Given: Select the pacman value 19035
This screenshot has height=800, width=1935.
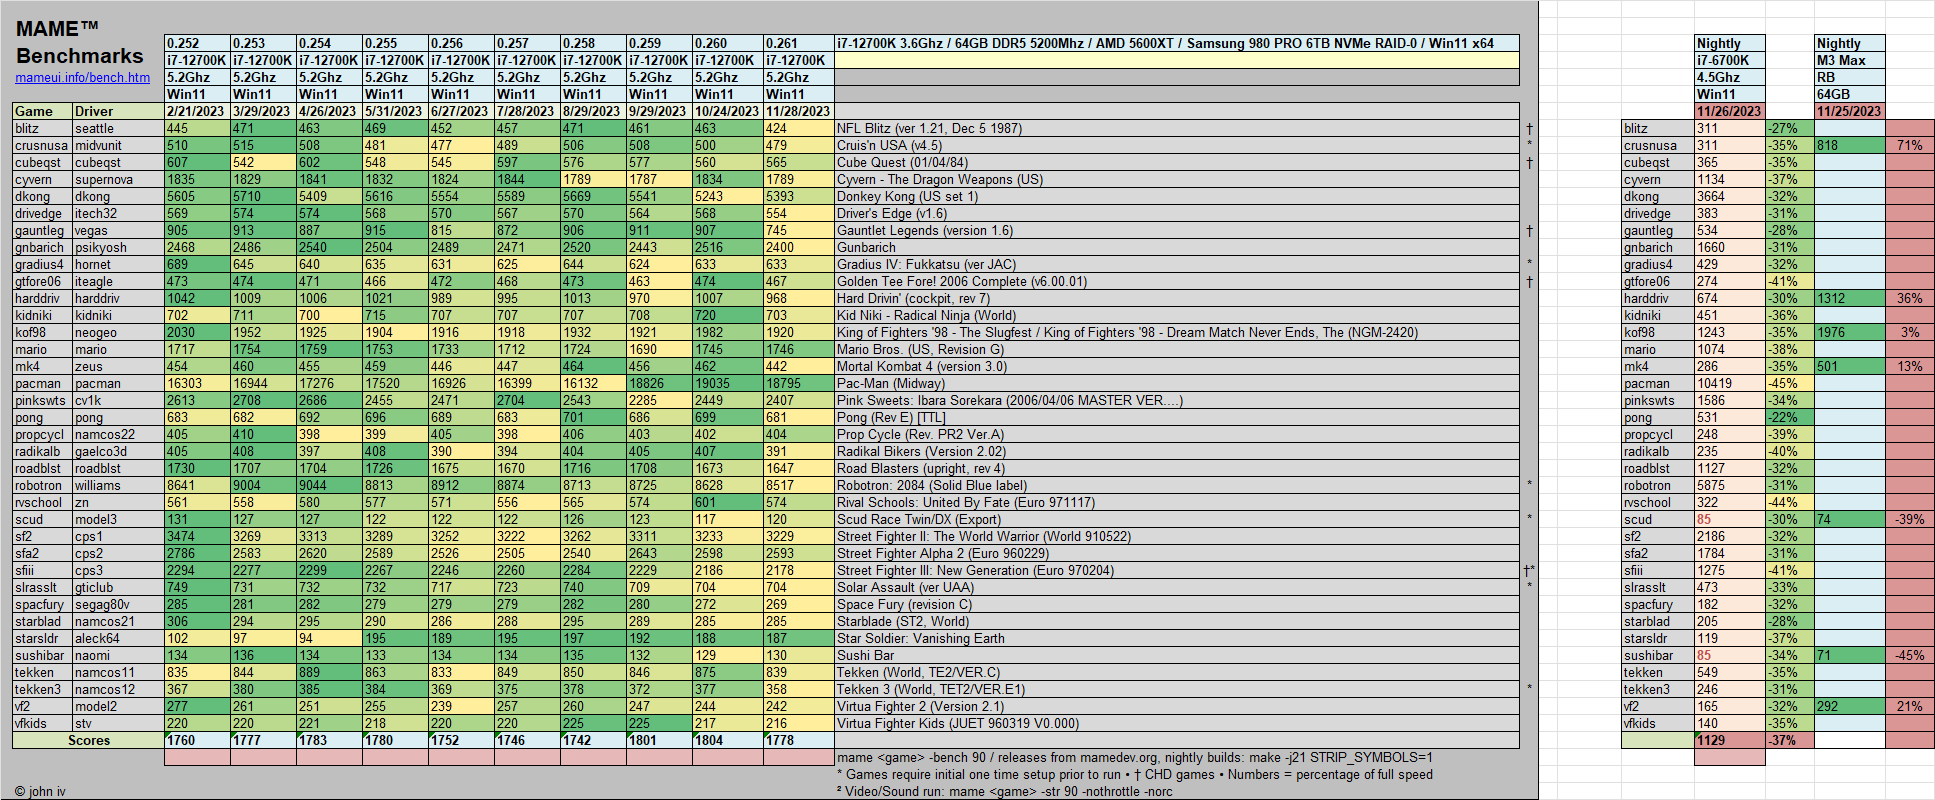Looking at the screenshot, I should coord(728,383).
